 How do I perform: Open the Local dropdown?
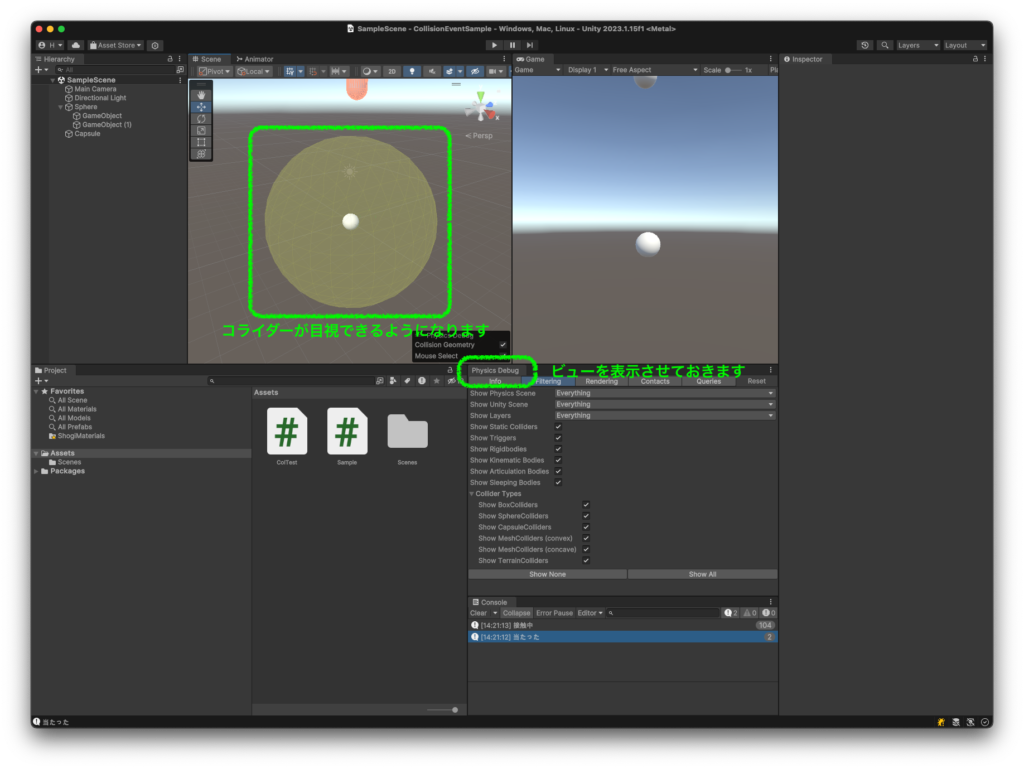tap(254, 71)
